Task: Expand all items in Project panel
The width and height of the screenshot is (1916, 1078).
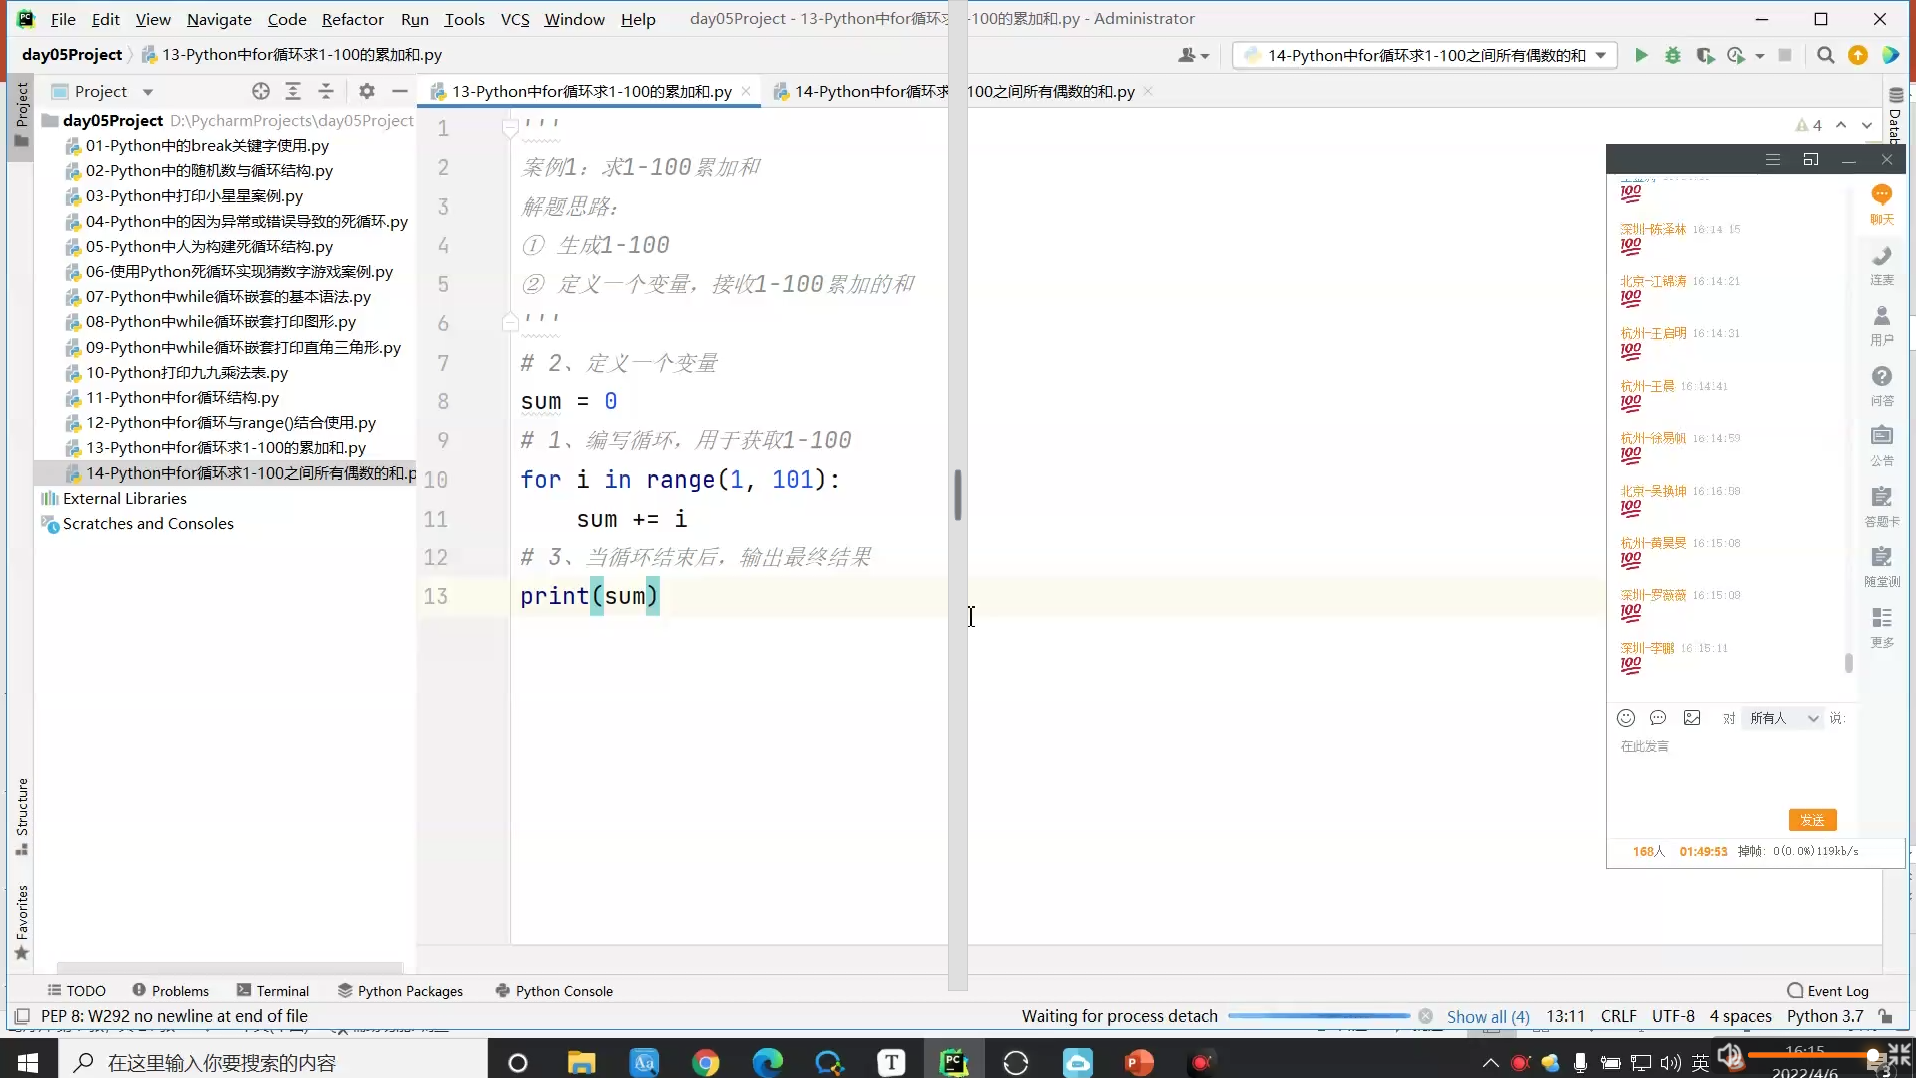Action: click(x=293, y=91)
